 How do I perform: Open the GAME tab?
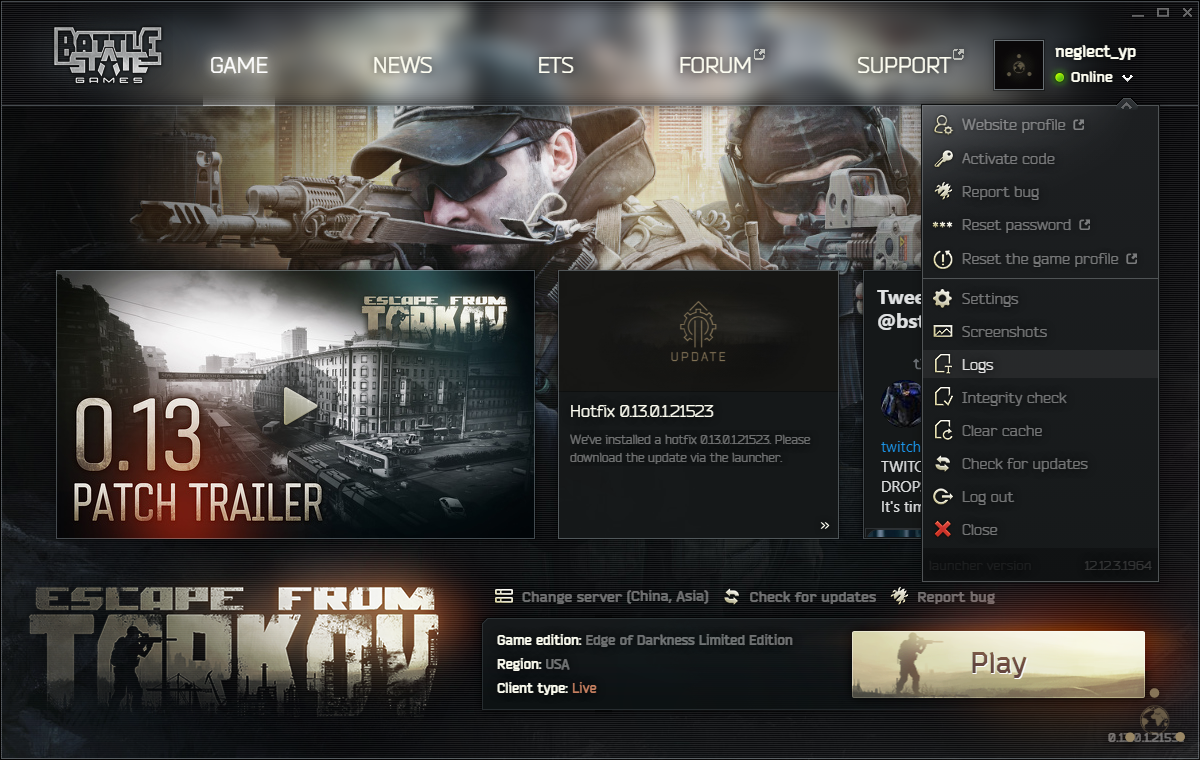[239, 65]
